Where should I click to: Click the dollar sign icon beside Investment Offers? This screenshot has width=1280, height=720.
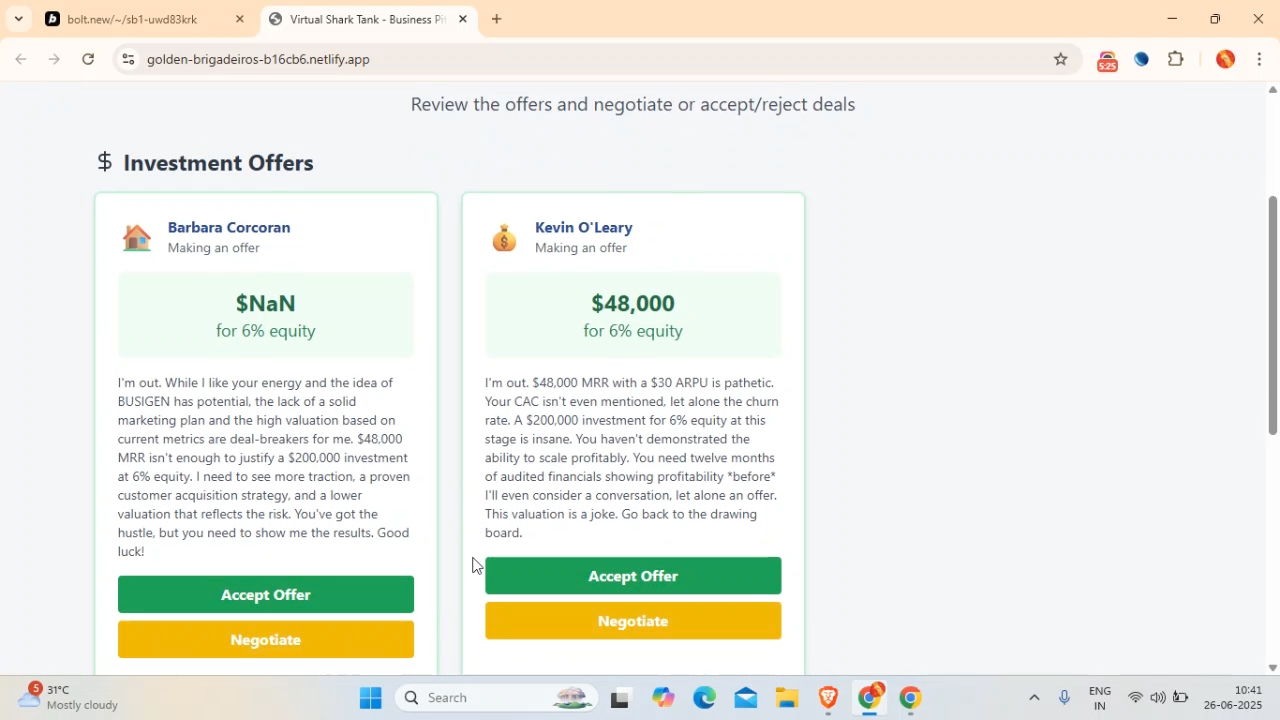tap(105, 162)
